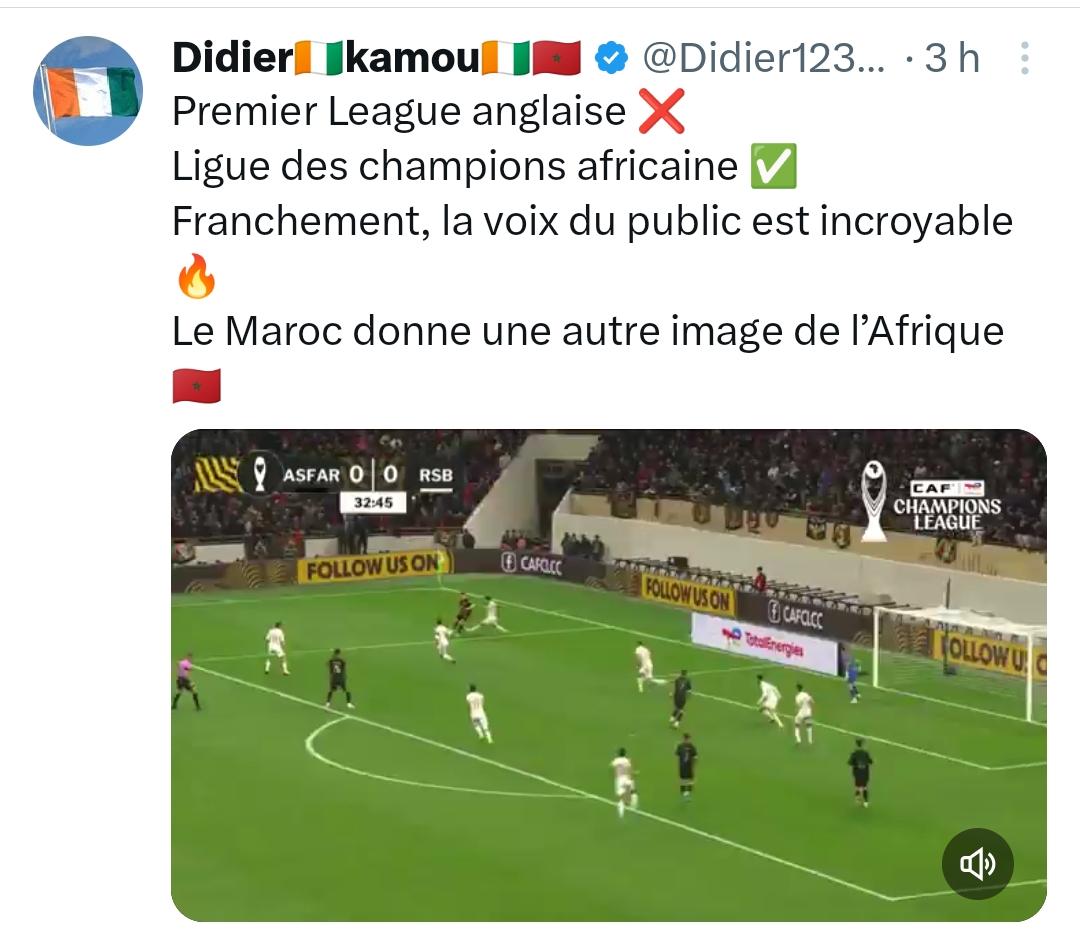Click the red cross mark emoji

point(661,111)
